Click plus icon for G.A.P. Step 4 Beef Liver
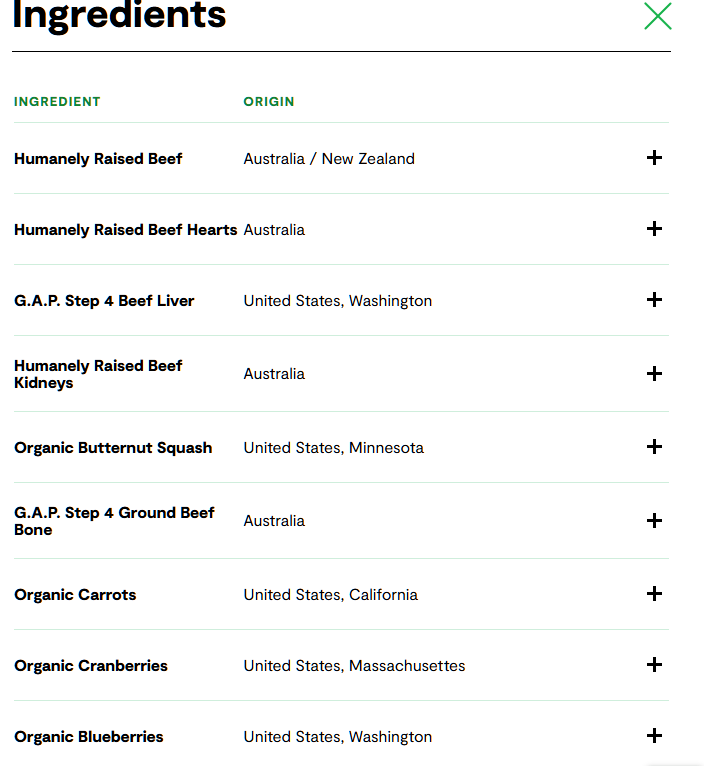Viewport: 704px width, 766px height. 654,300
